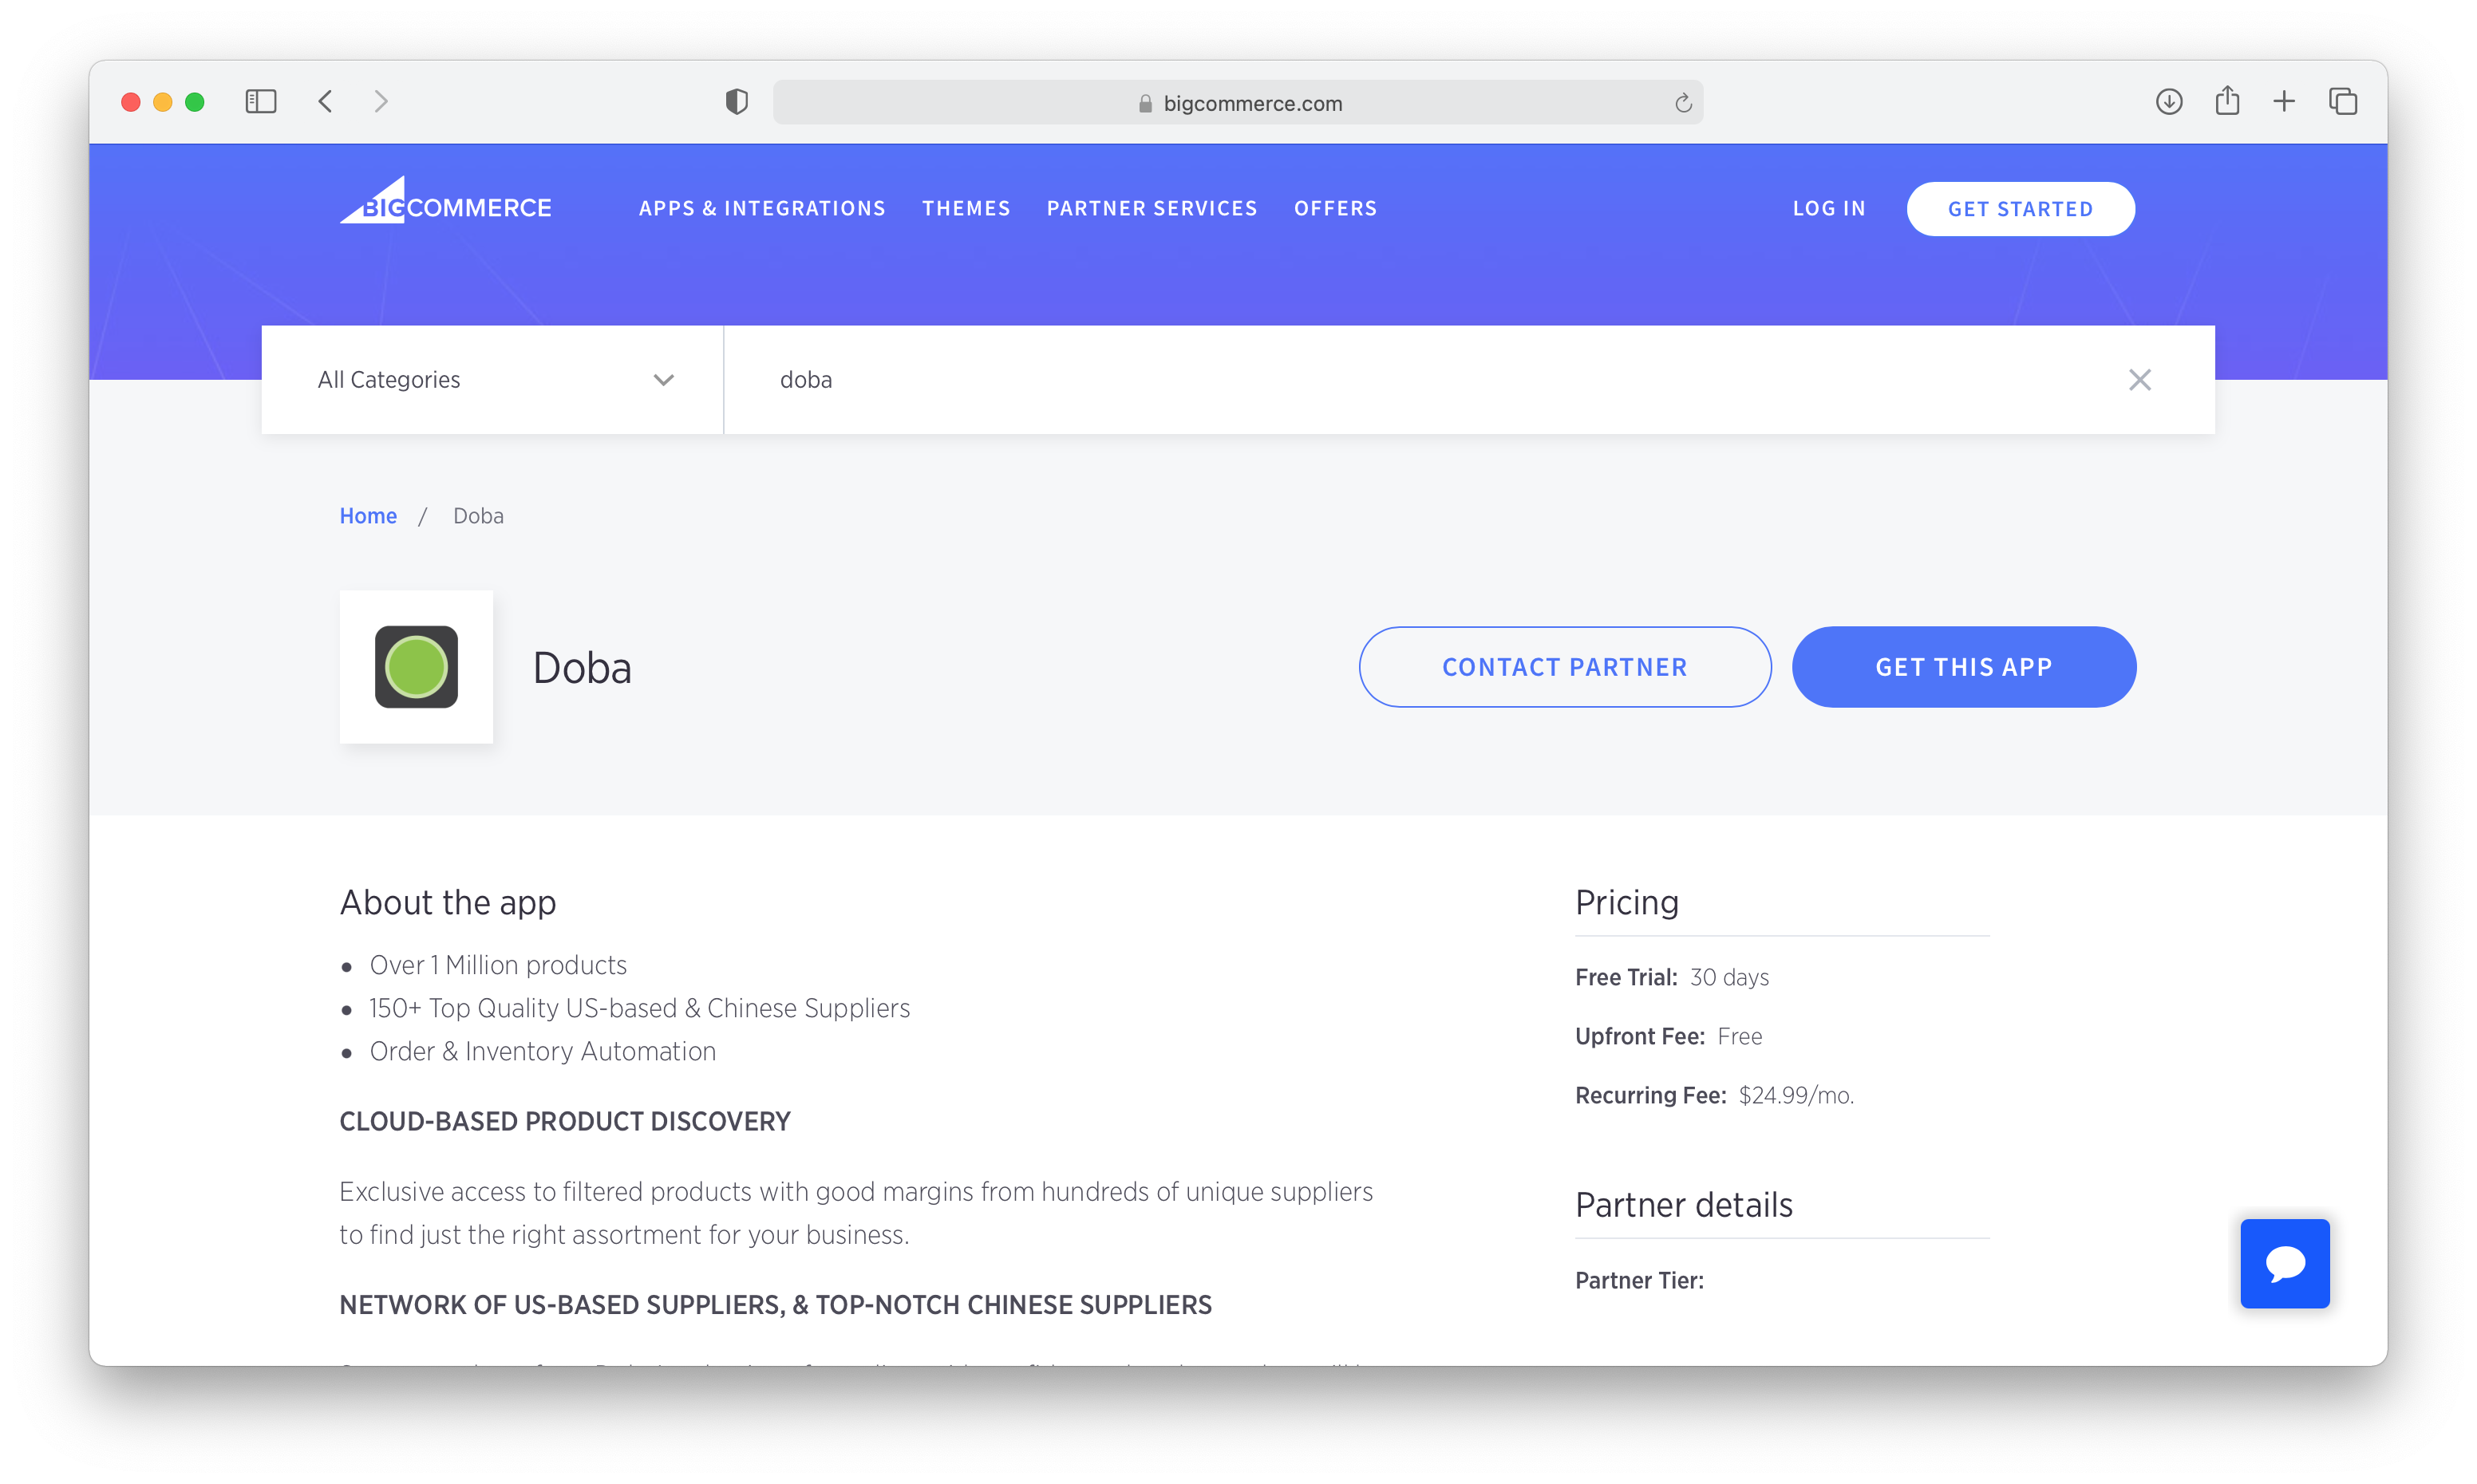Clear the doba search with X icon
The width and height of the screenshot is (2477, 1484).
2139,380
